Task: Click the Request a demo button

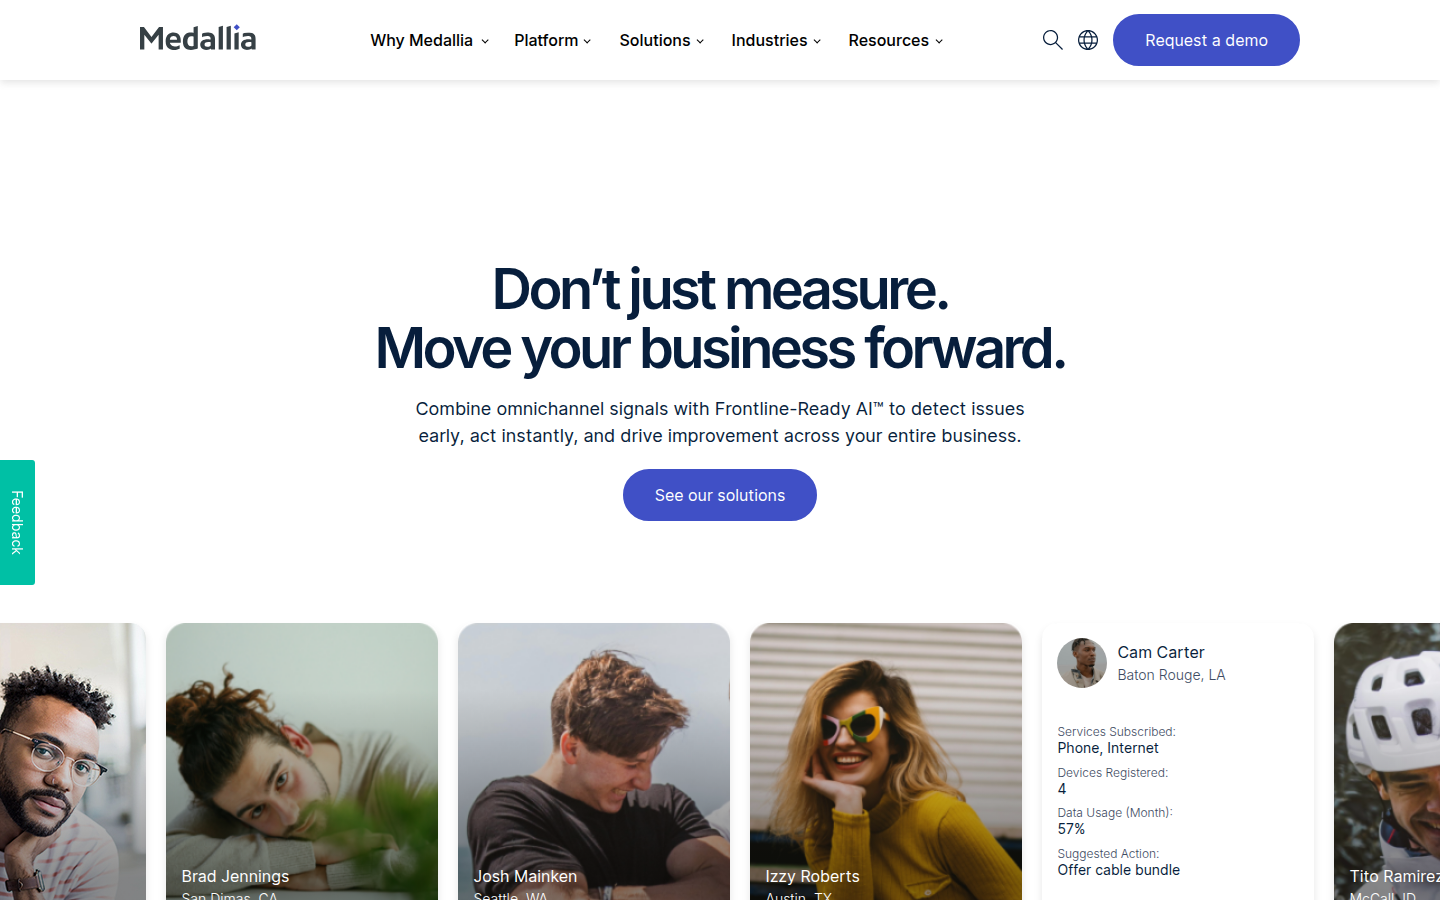Action: coord(1206,40)
